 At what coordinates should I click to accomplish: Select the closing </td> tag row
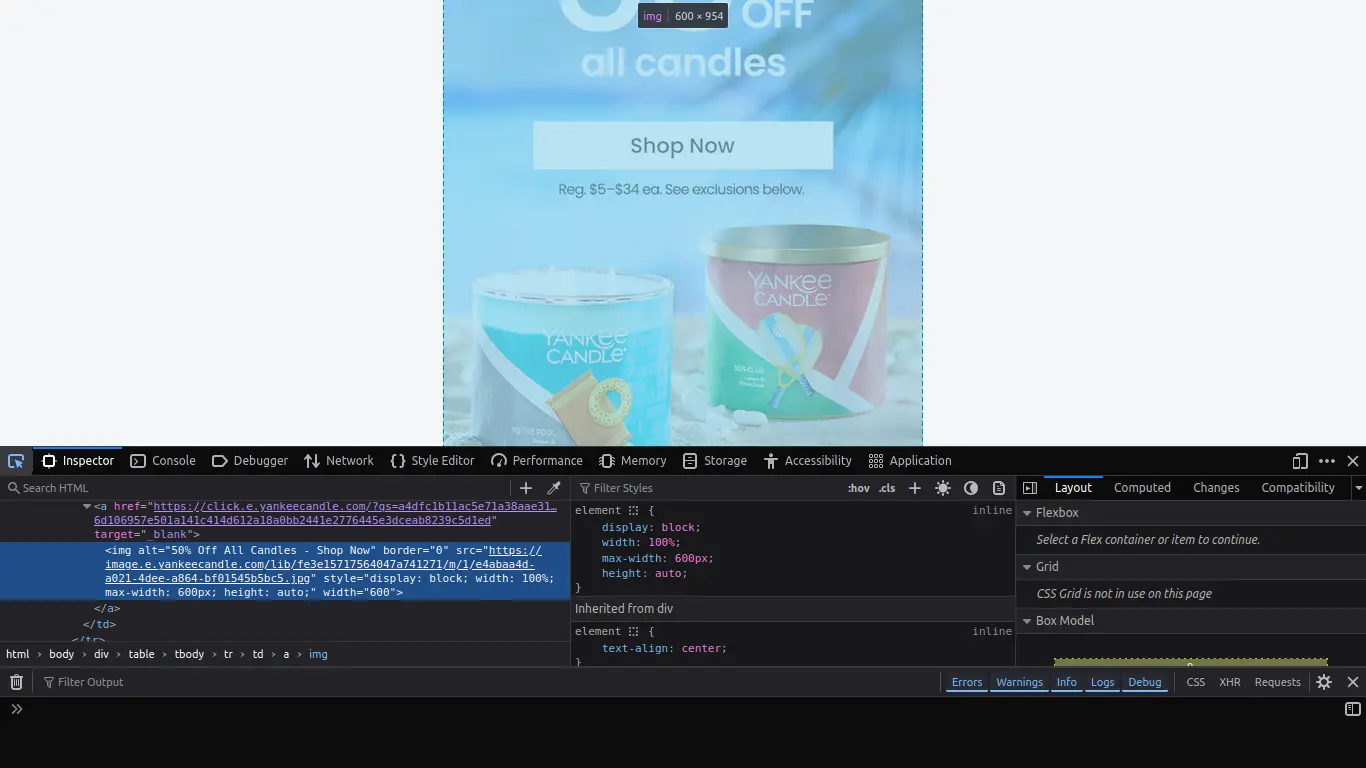99,624
